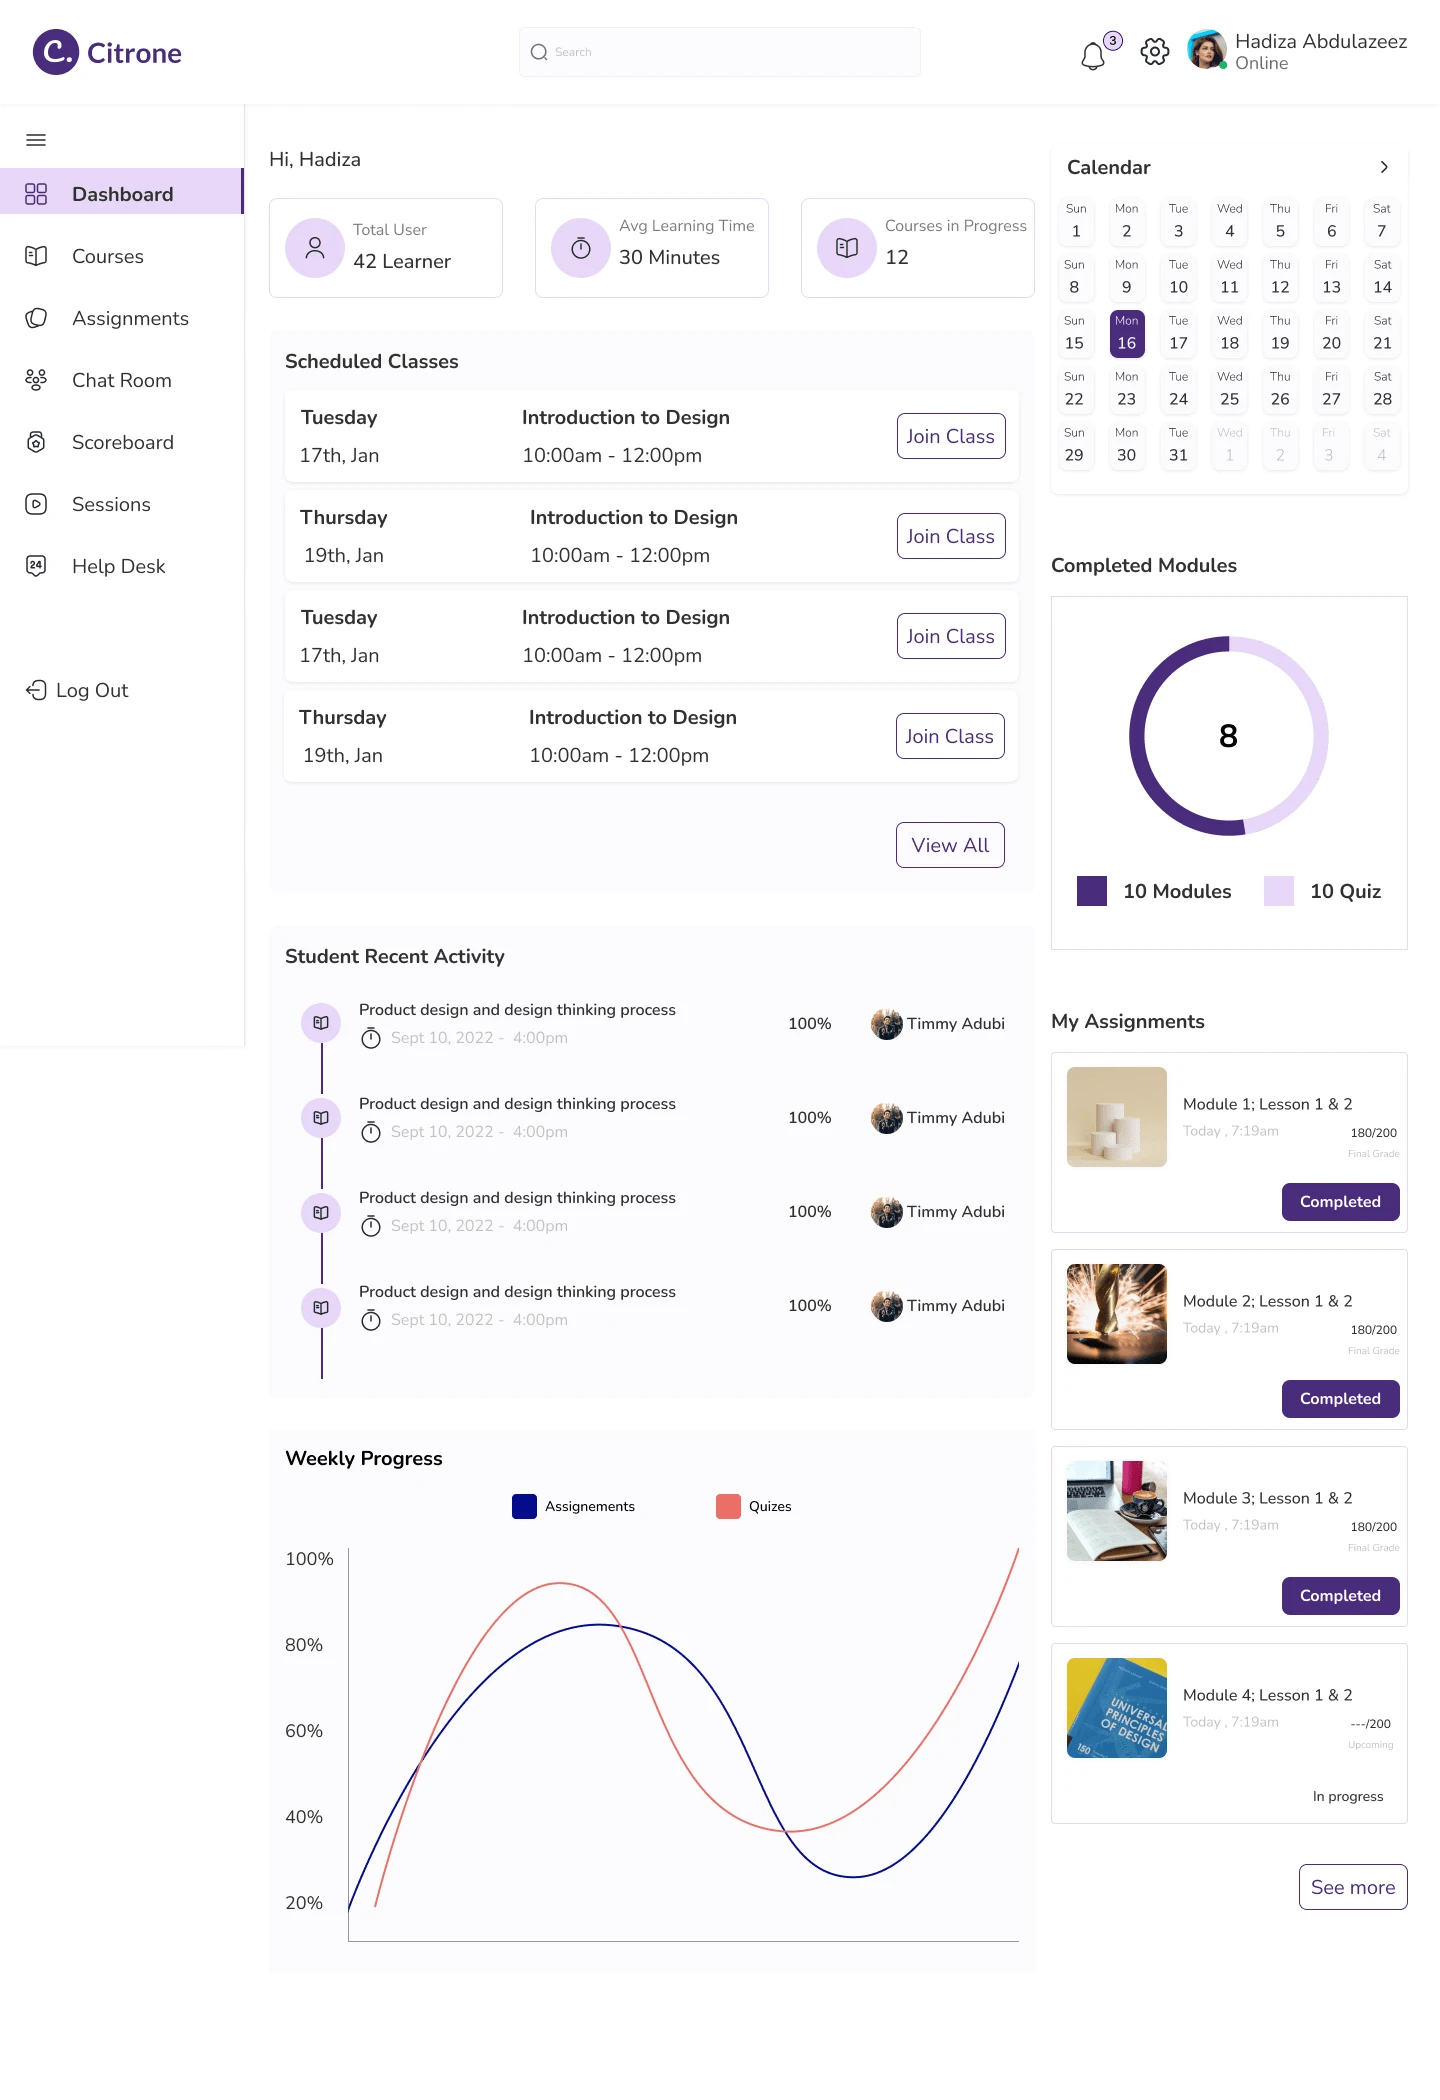This screenshot has width=1440, height=2100.
Task: Click the Scoreboard sidebar icon
Action: tap(36, 442)
